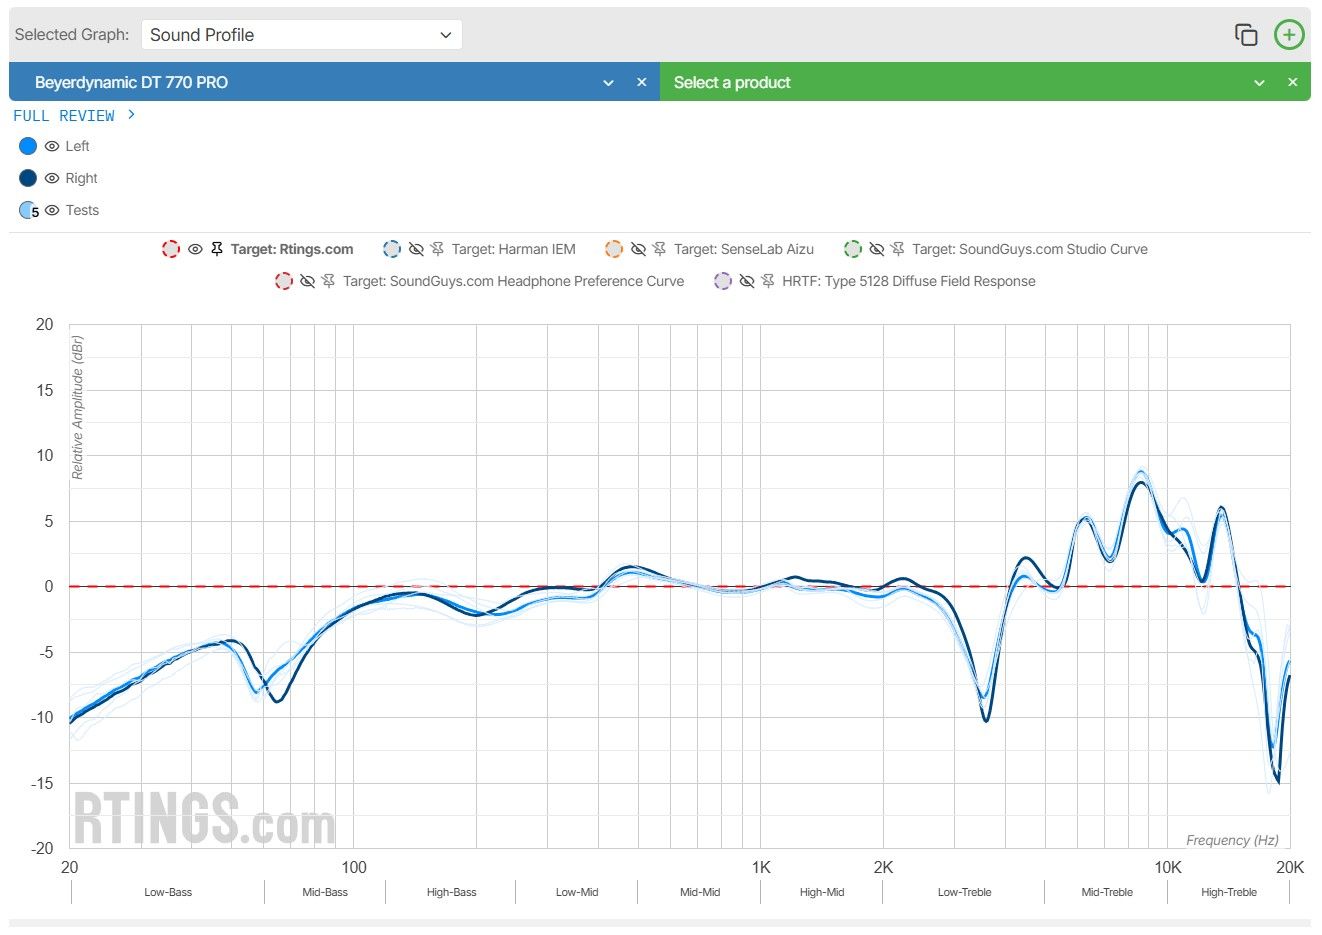Image resolution: width=1322 pixels, height=935 pixels.
Task: Click the Target: Rtings.com red dashed circle
Action: pyautogui.click(x=171, y=249)
